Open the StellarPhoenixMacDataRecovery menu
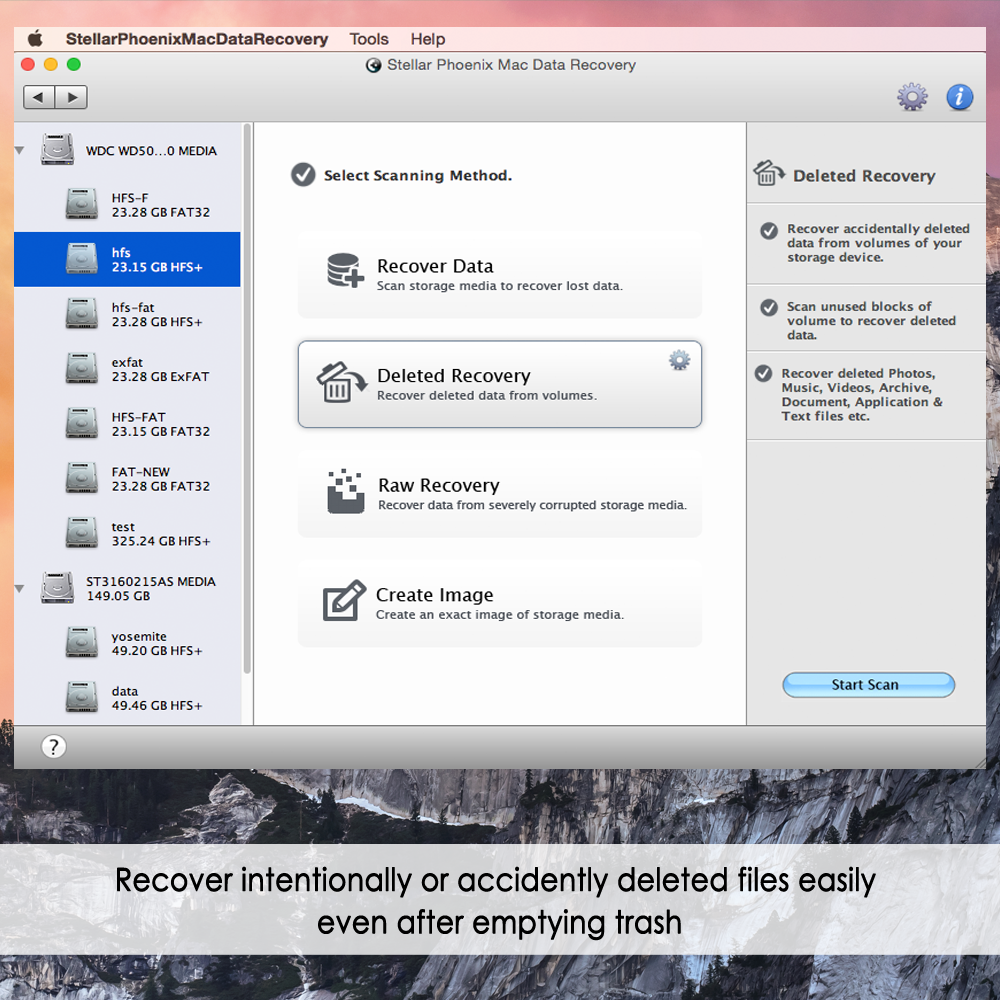This screenshot has width=1000, height=1000. (196, 39)
